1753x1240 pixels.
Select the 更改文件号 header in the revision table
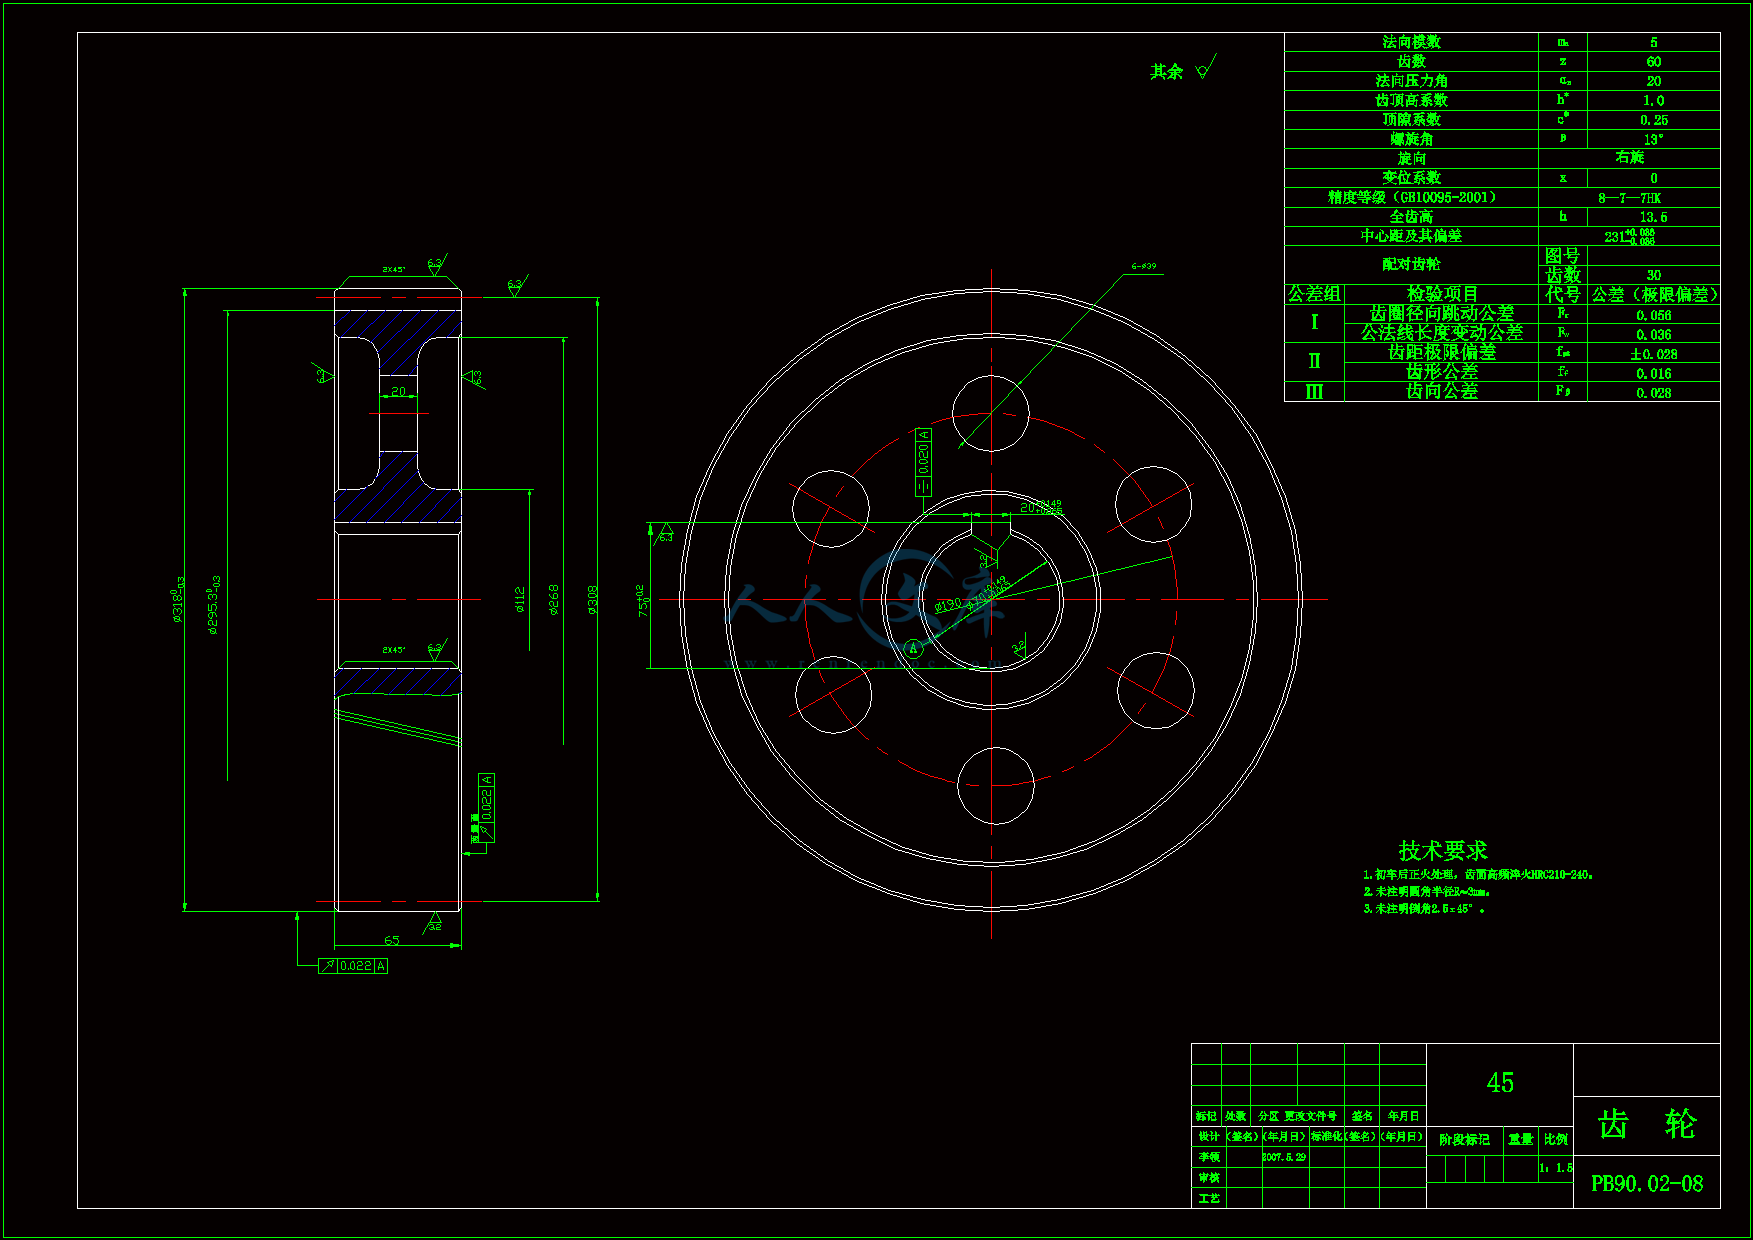1310,1116
